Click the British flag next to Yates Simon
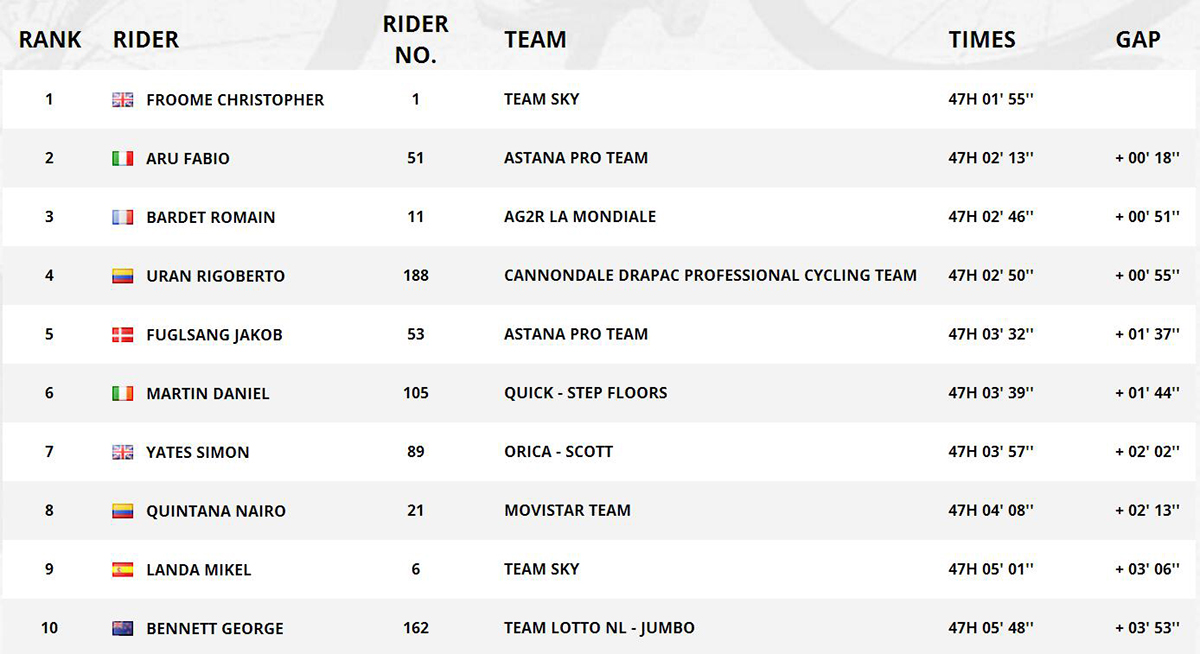This screenshot has width=1200, height=654. click(x=123, y=452)
